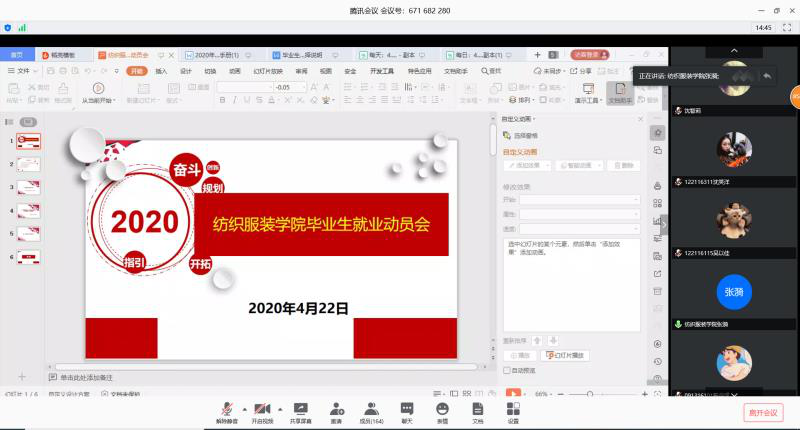
Task: Open the Share Screen option
Action: (300, 410)
